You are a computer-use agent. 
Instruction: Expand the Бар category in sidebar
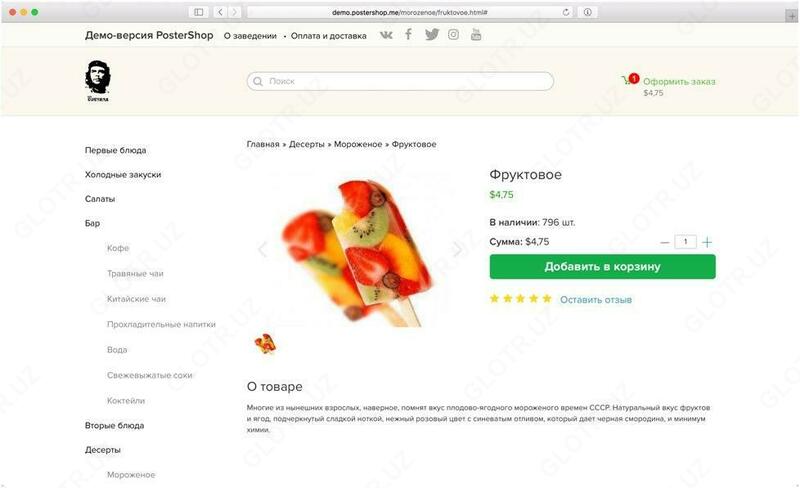(x=92, y=223)
